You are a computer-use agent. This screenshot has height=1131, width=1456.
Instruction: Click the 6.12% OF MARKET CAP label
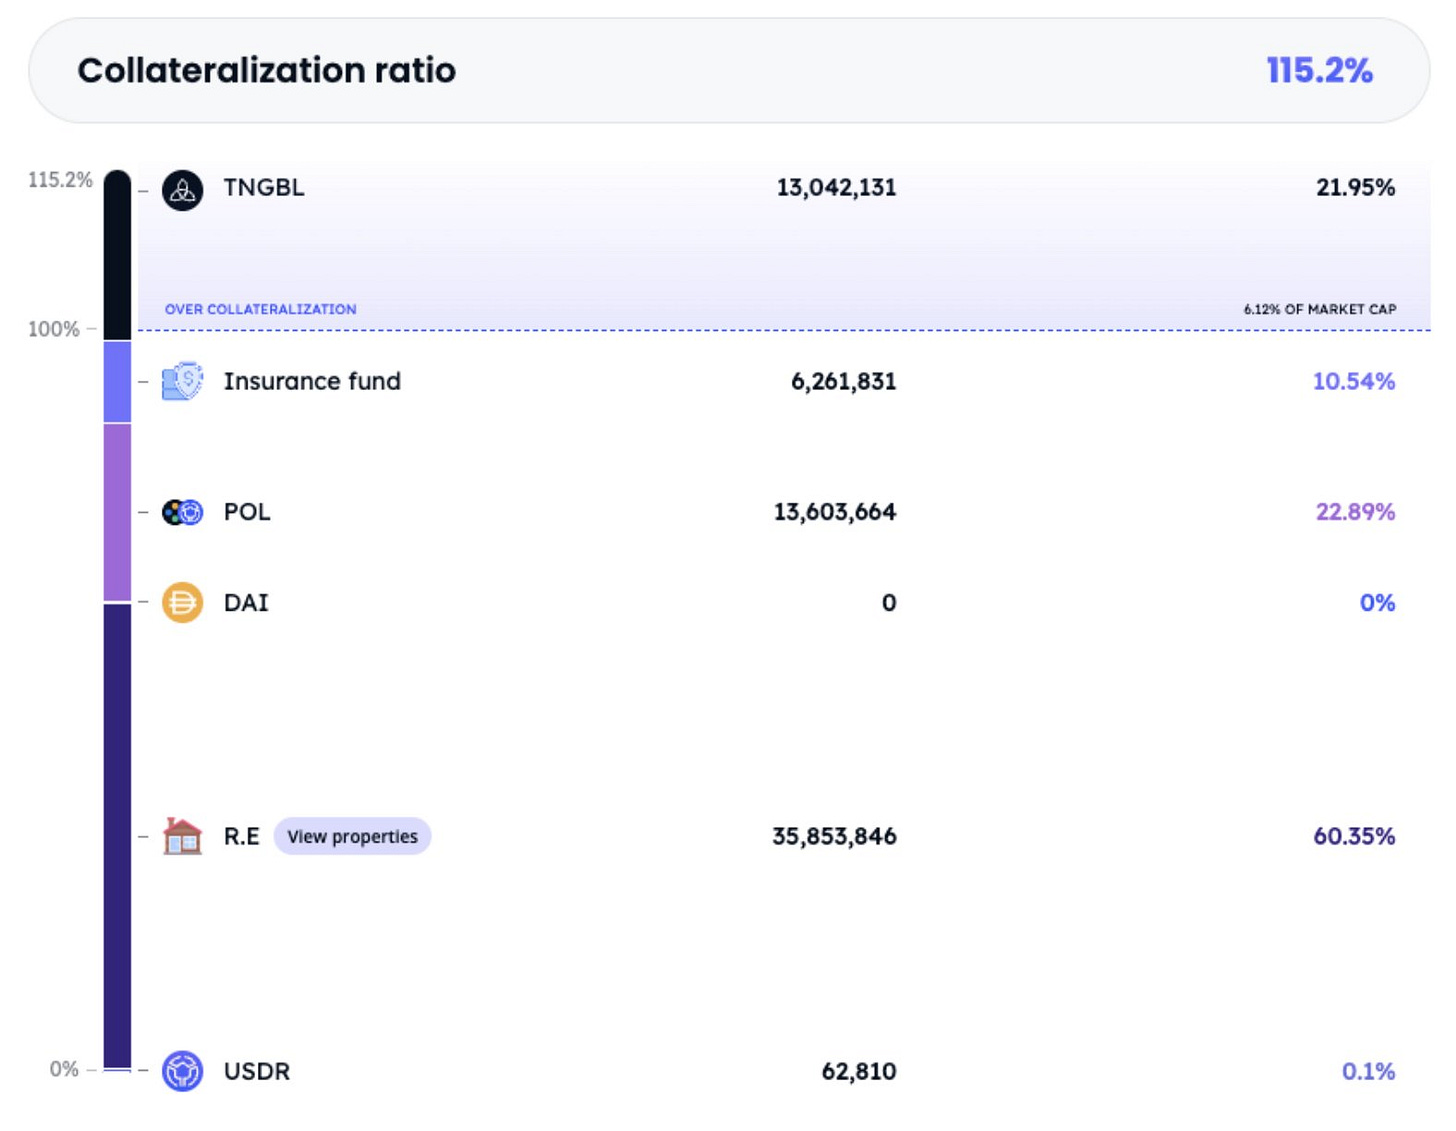pyautogui.click(x=1319, y=309)
